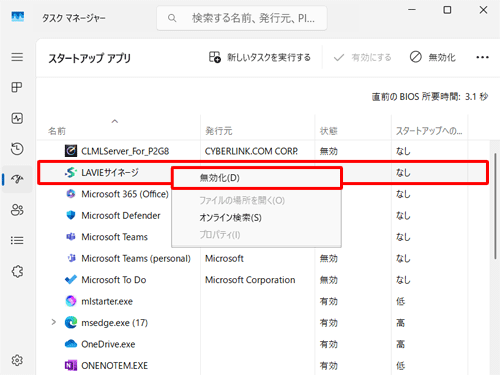Open the Details list icon in sidebar
Screen dimensions: 500x375
pos(17,240)
